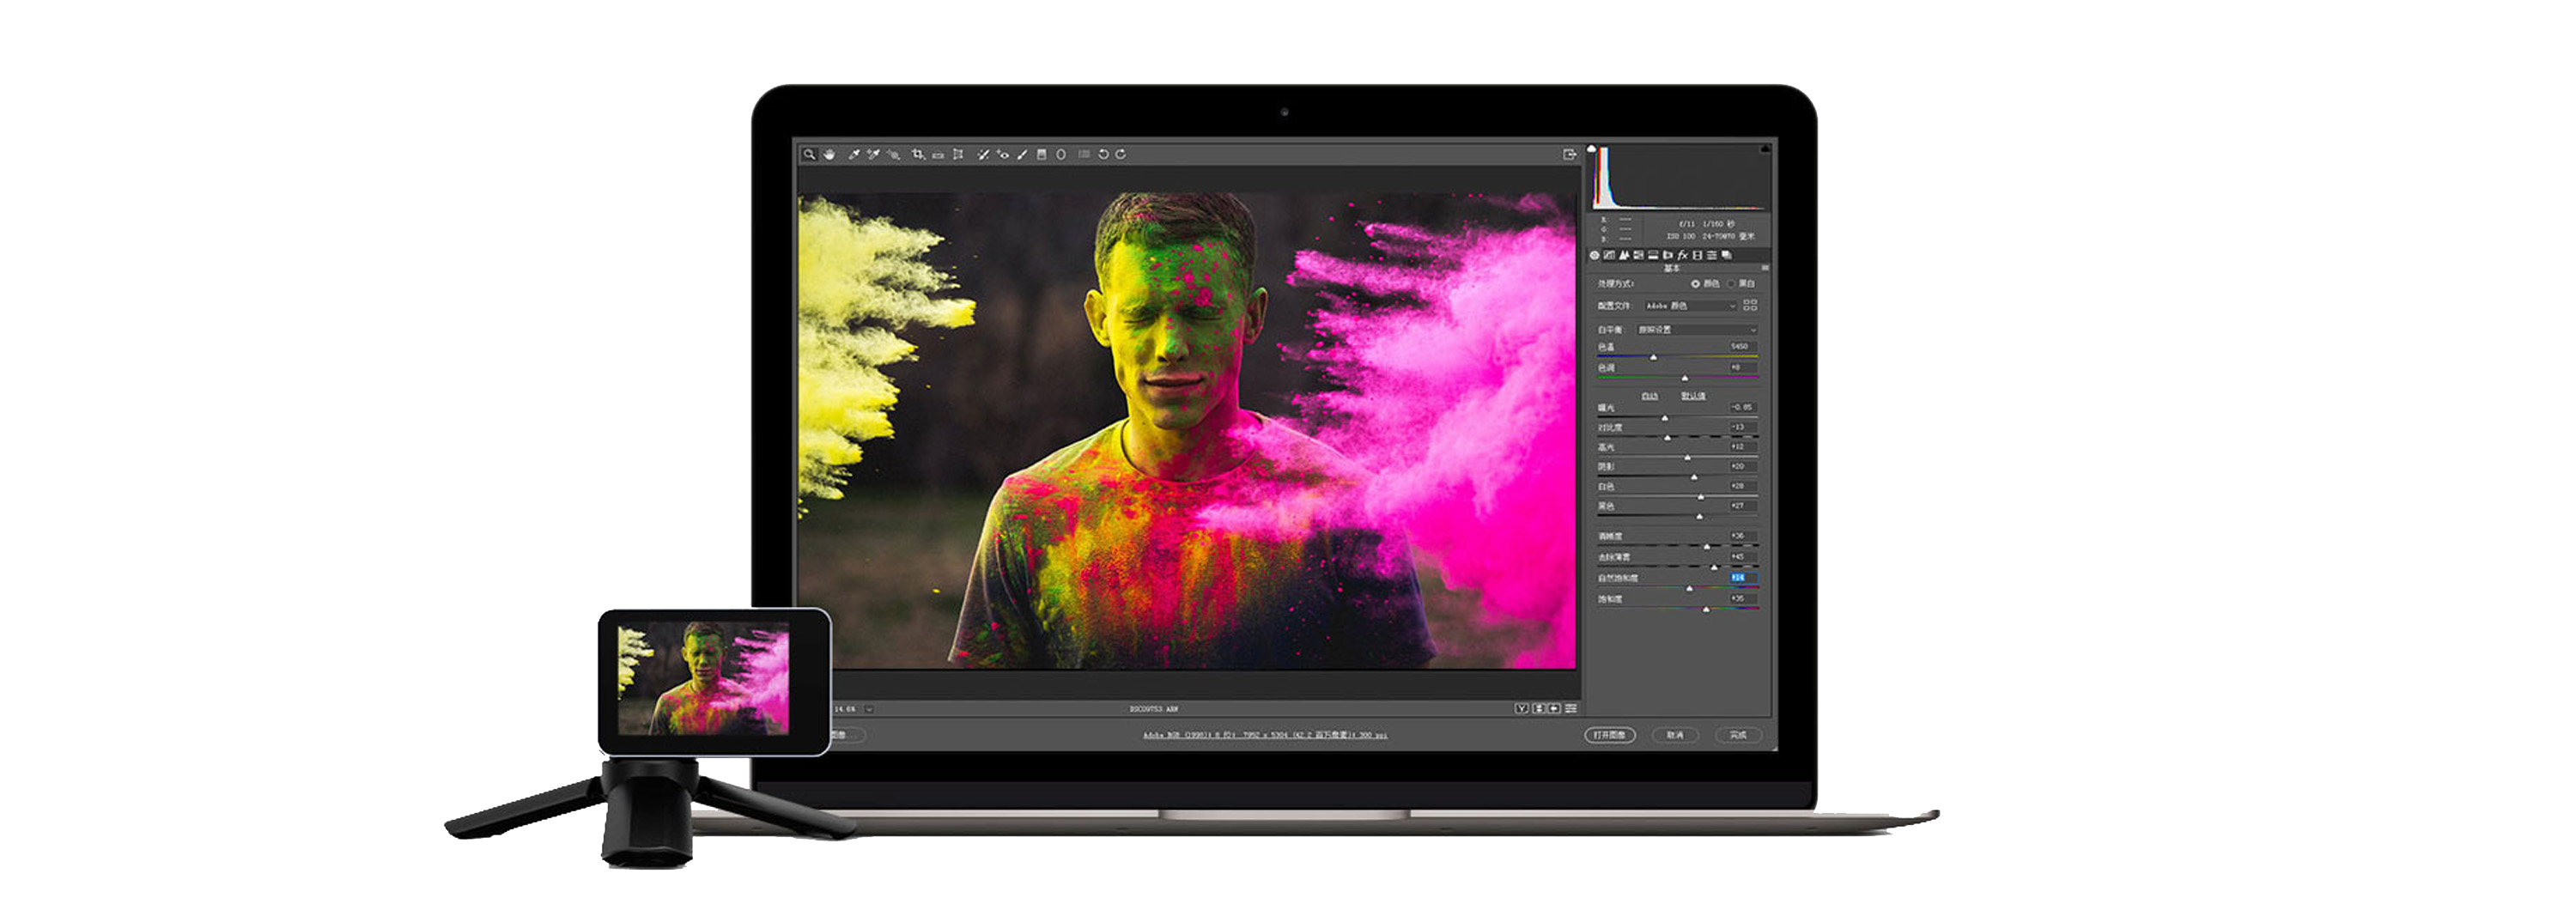The width and height of the screenshot is (2576, 910).
Task: Open the Effects fx panel tab
Action: click(1683, 256)
